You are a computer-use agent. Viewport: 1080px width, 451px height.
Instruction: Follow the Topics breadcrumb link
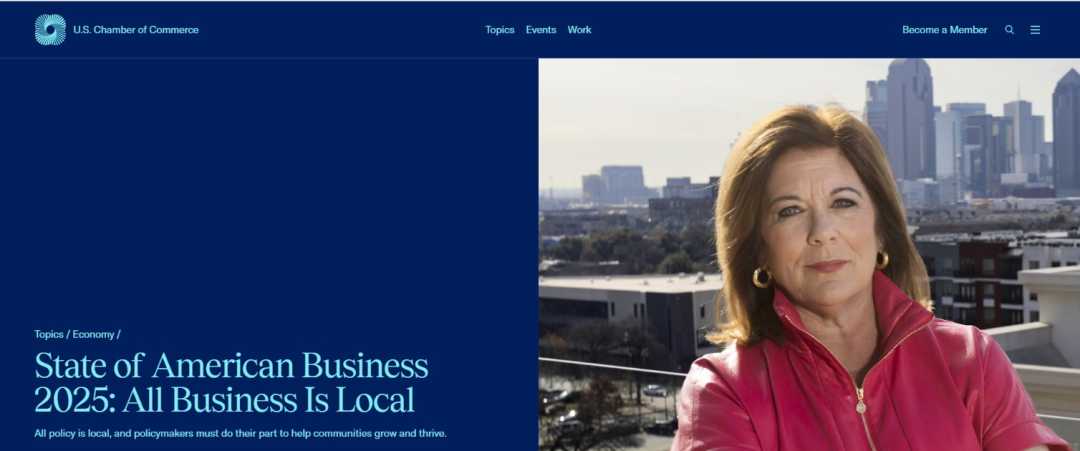(49, 334)
